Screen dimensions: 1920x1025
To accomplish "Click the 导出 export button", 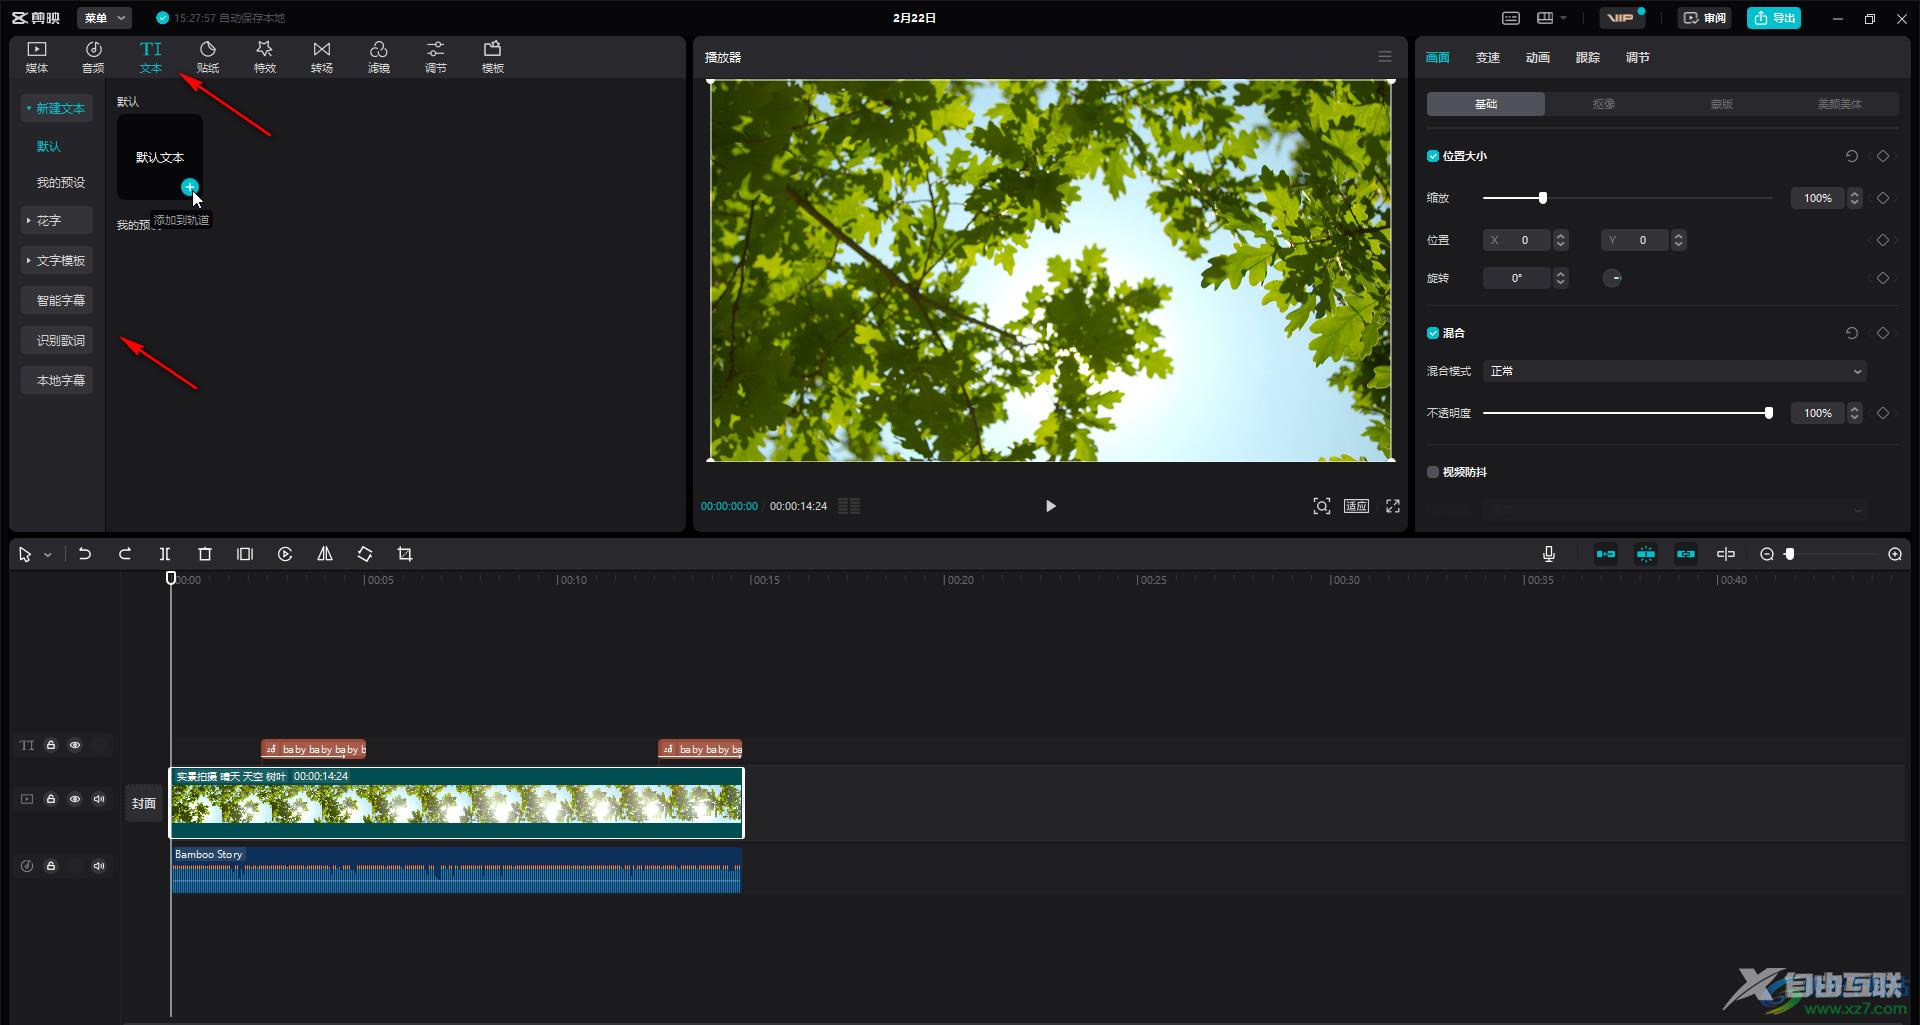I will click(x=1774, y=18).
